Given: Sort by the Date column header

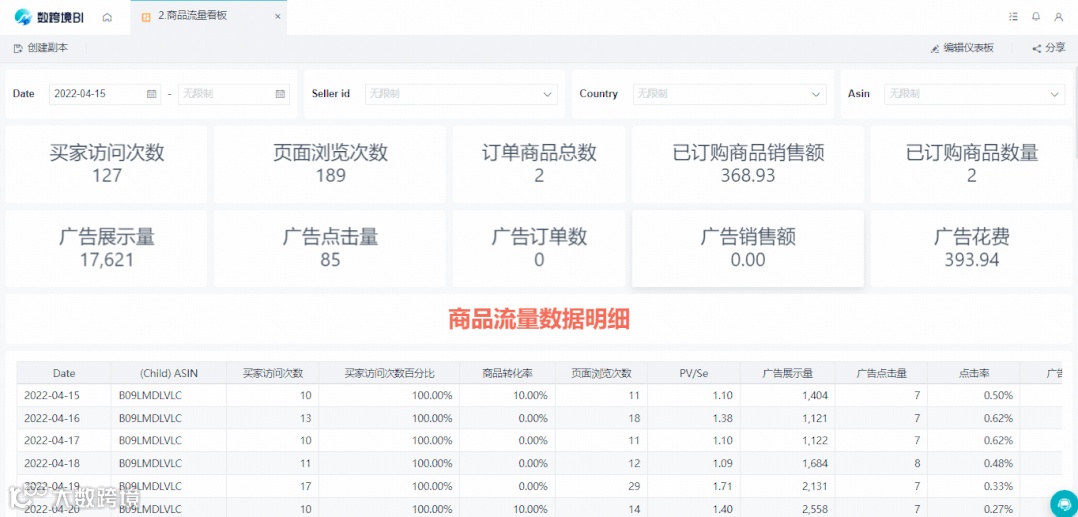Looking at the screenshot, I should pyautogui.click(x=64, y=373).
